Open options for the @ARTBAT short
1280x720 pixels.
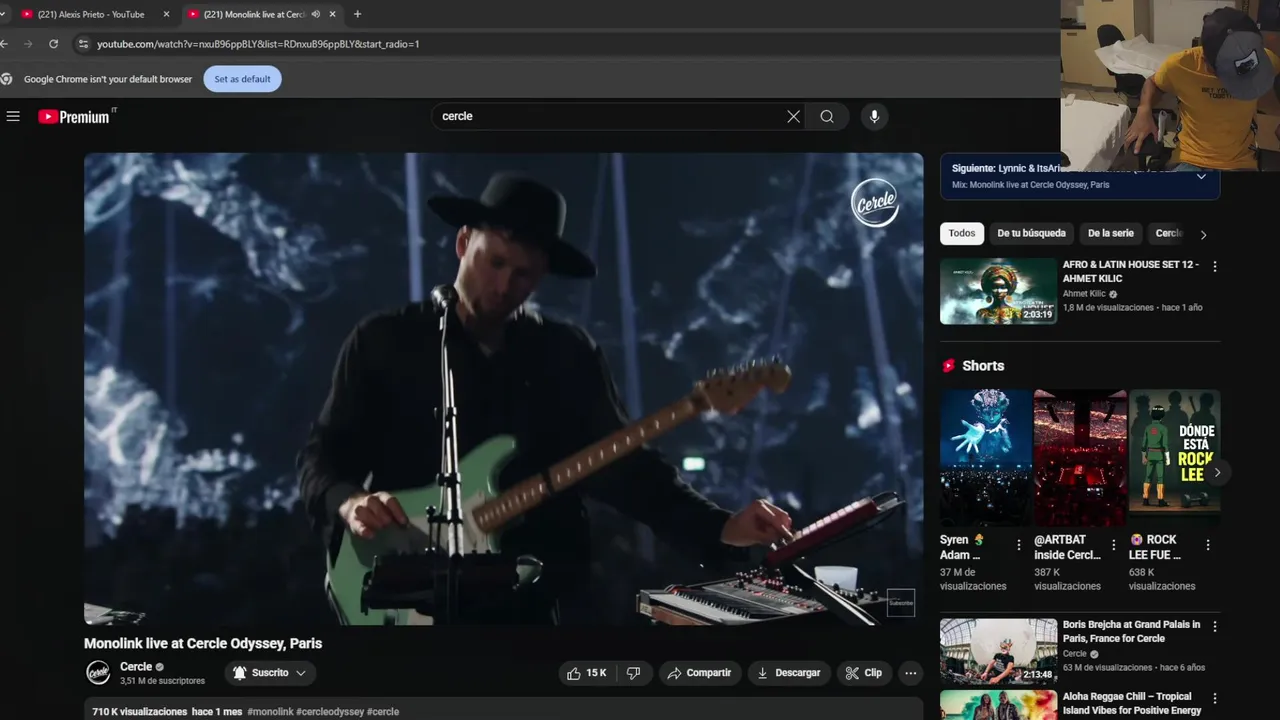[x=1113, y=545]
